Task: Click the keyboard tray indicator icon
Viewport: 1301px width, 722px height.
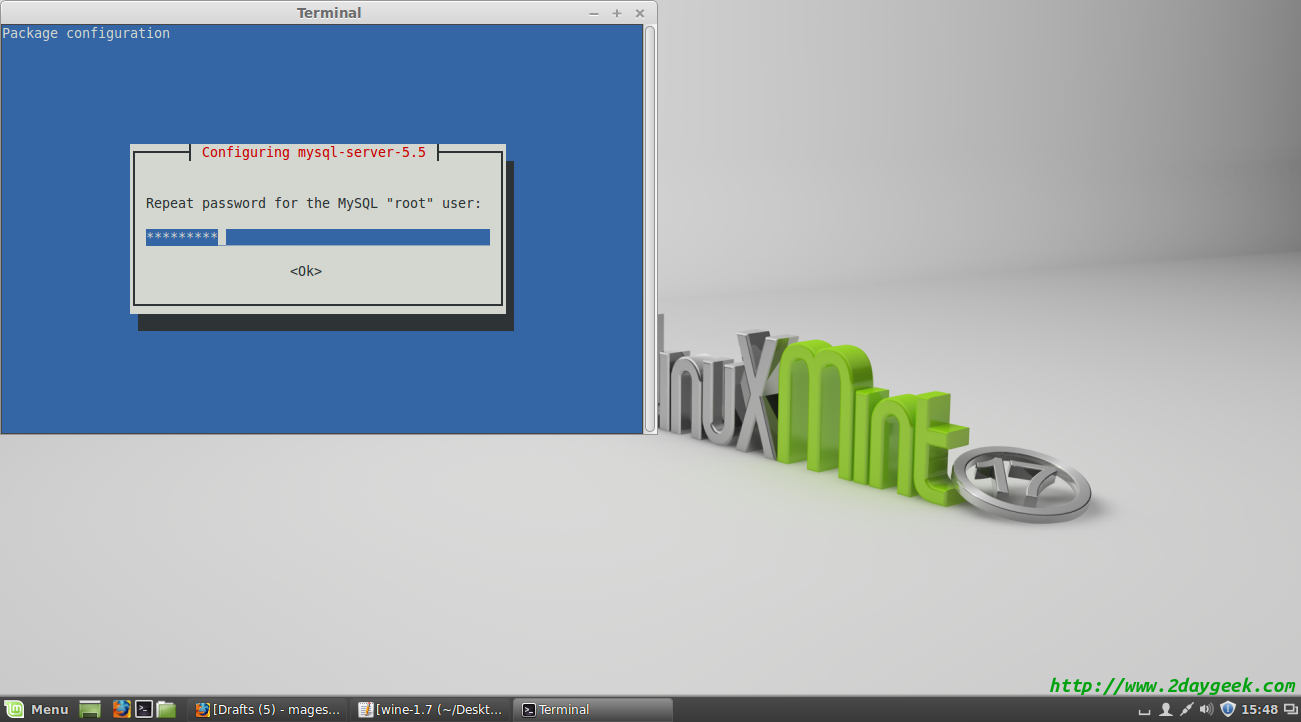Action: (1145, 709)
